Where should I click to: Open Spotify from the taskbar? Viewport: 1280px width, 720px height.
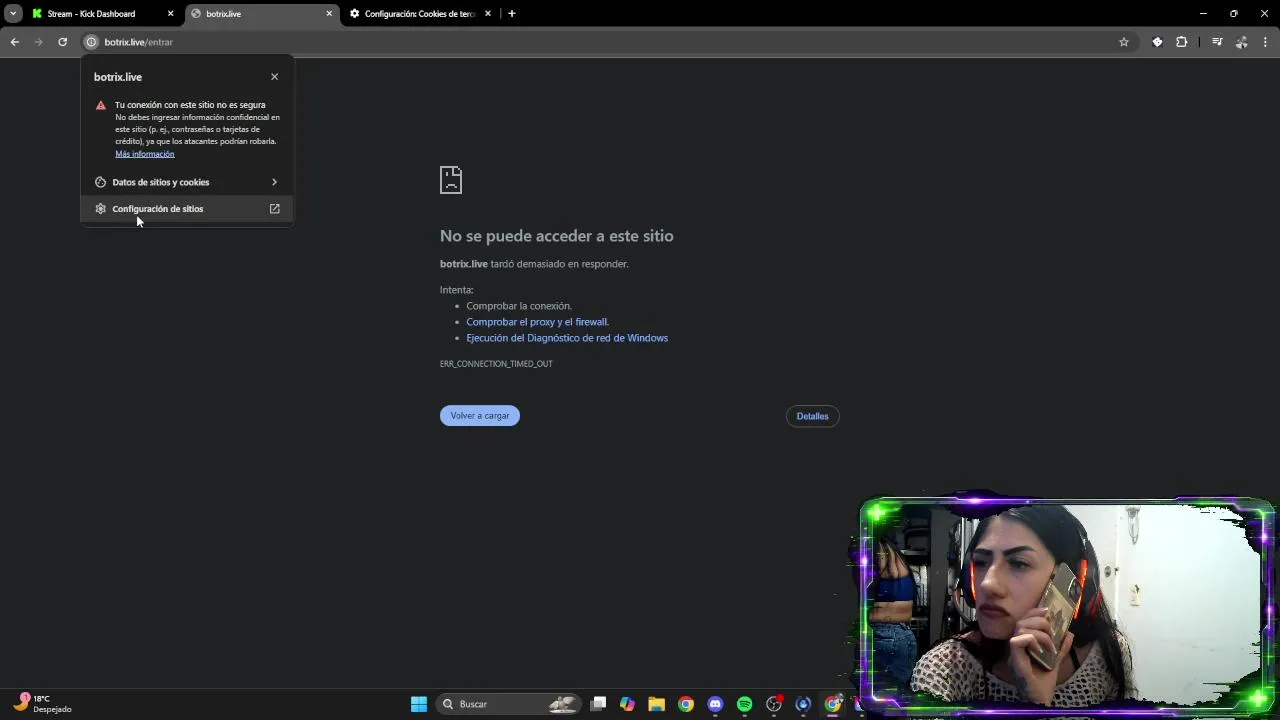tap(744, 704)
